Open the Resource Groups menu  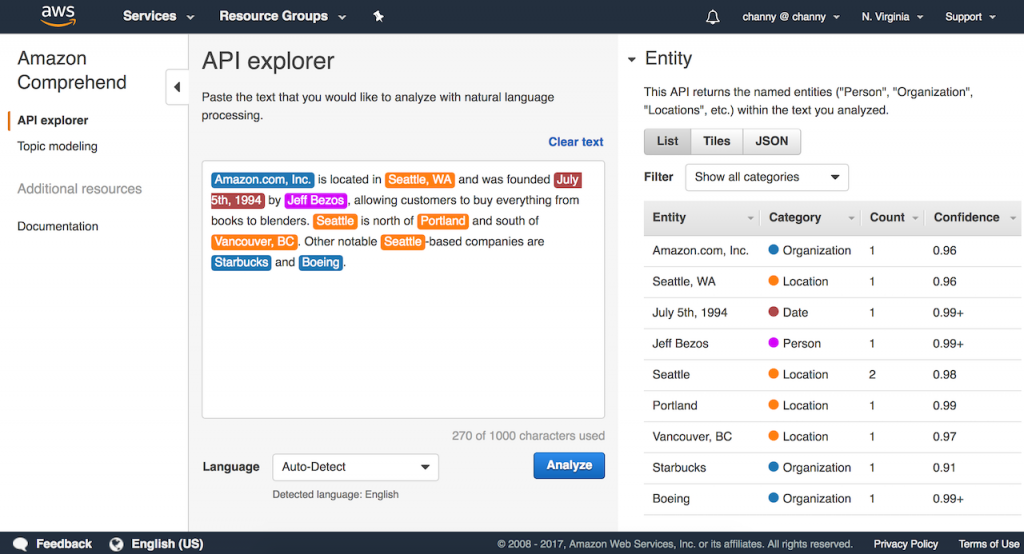coord(282,16)
